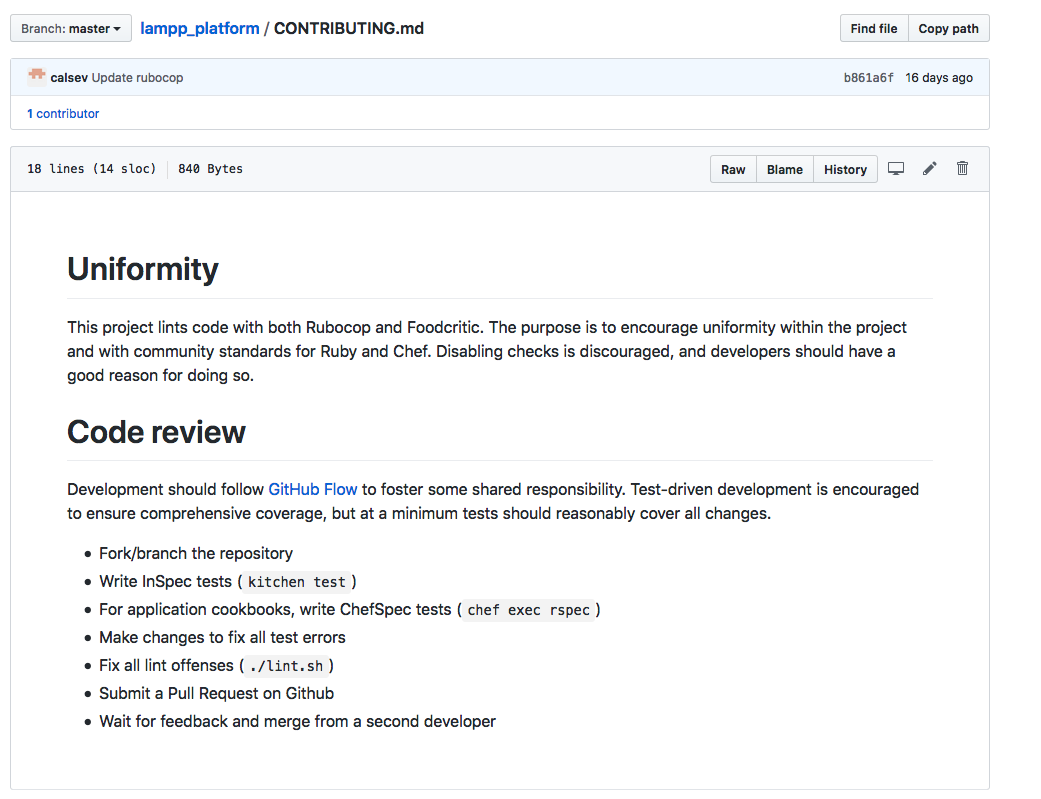Viewport: 1041px width, 799px height.
Task: Edit this file using the pencil icon
Action: [929, 168]
